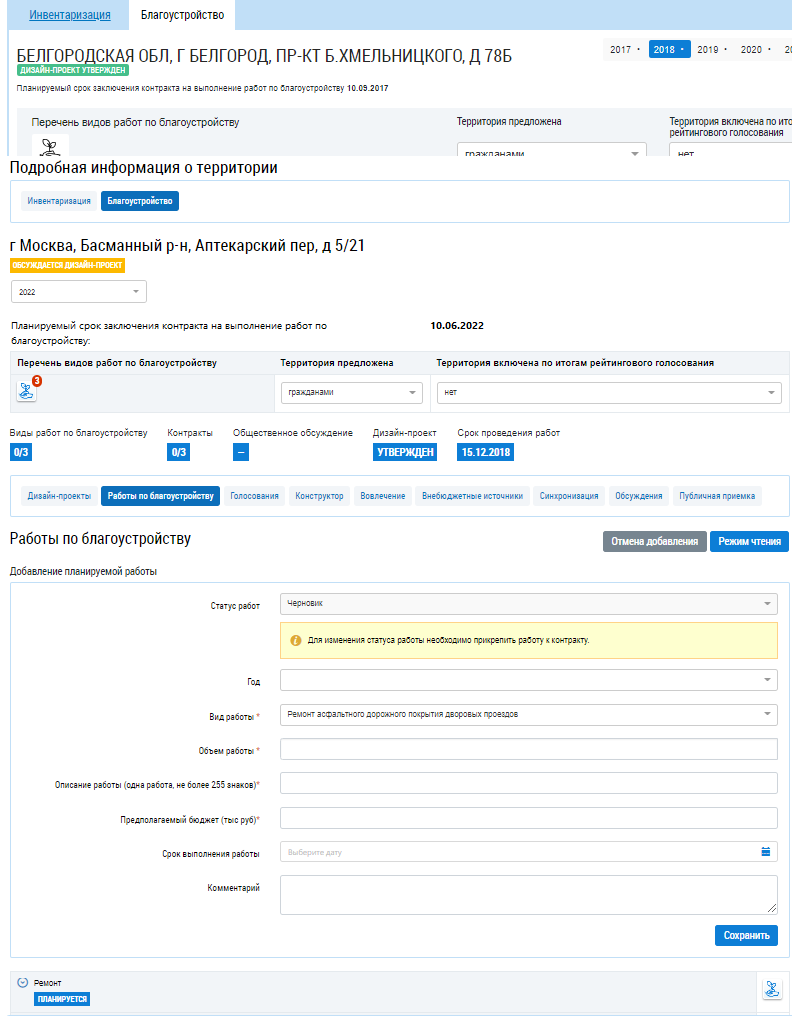The image size is (800, 1021).
Task: Open the empty Год dropdown in the form
Action: (x=528, y=680)
